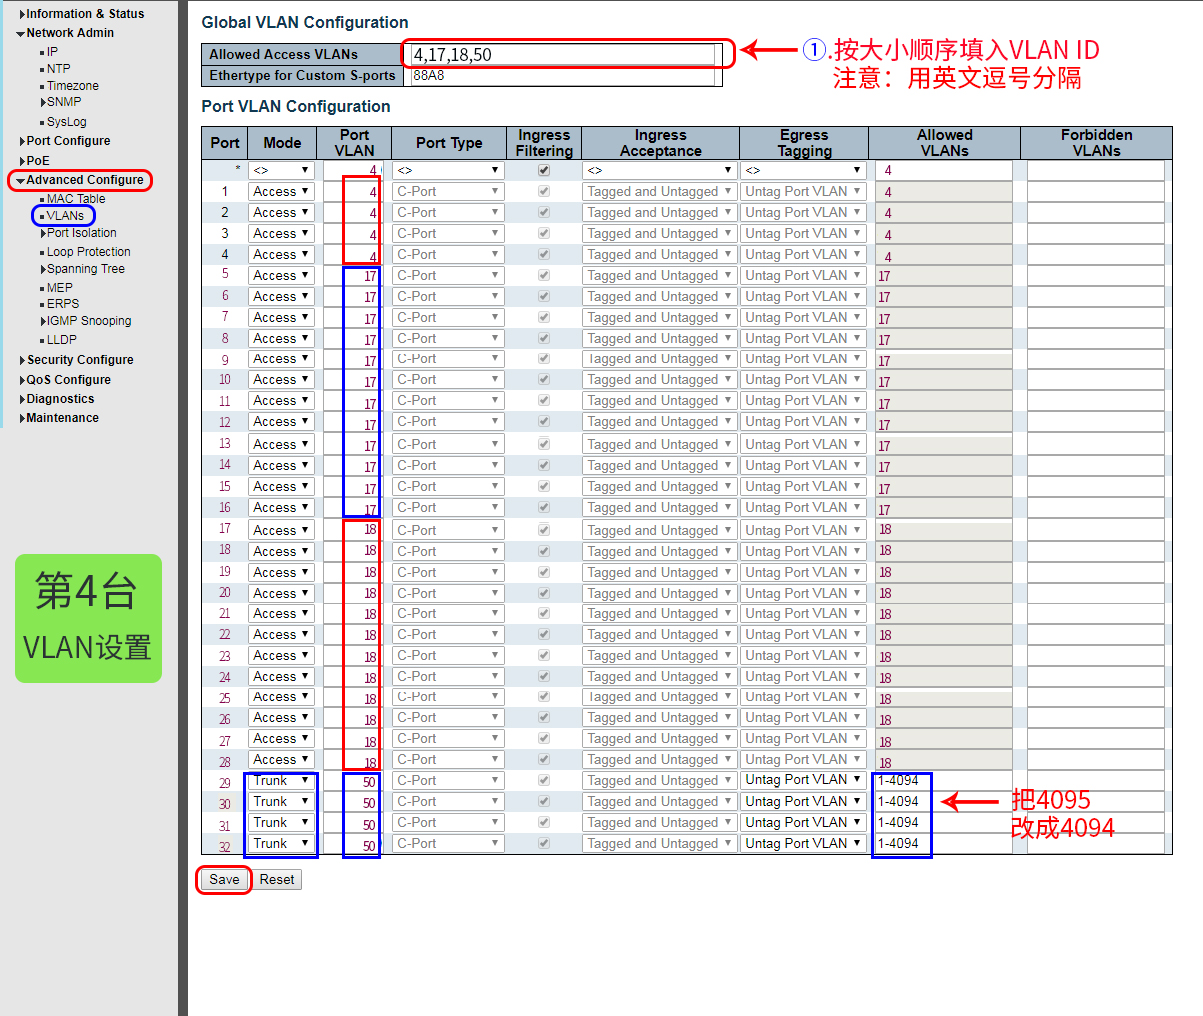Viewport: 1203px width, 1016px height.
Task: Open the MAC Table page
Action: pos(75,199)
